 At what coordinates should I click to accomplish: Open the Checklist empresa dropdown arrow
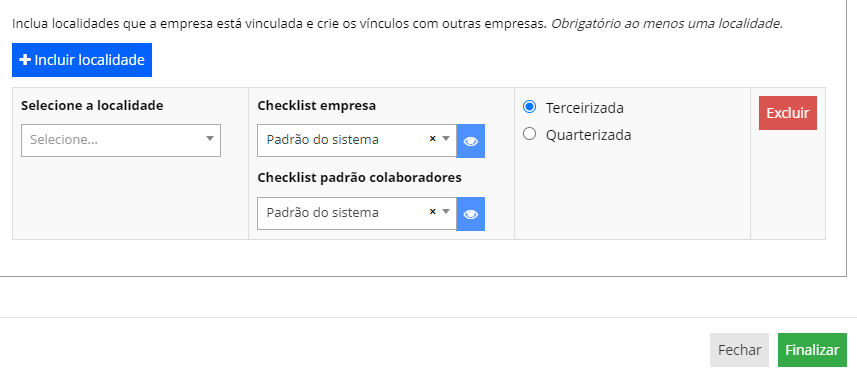click(446, 139)
